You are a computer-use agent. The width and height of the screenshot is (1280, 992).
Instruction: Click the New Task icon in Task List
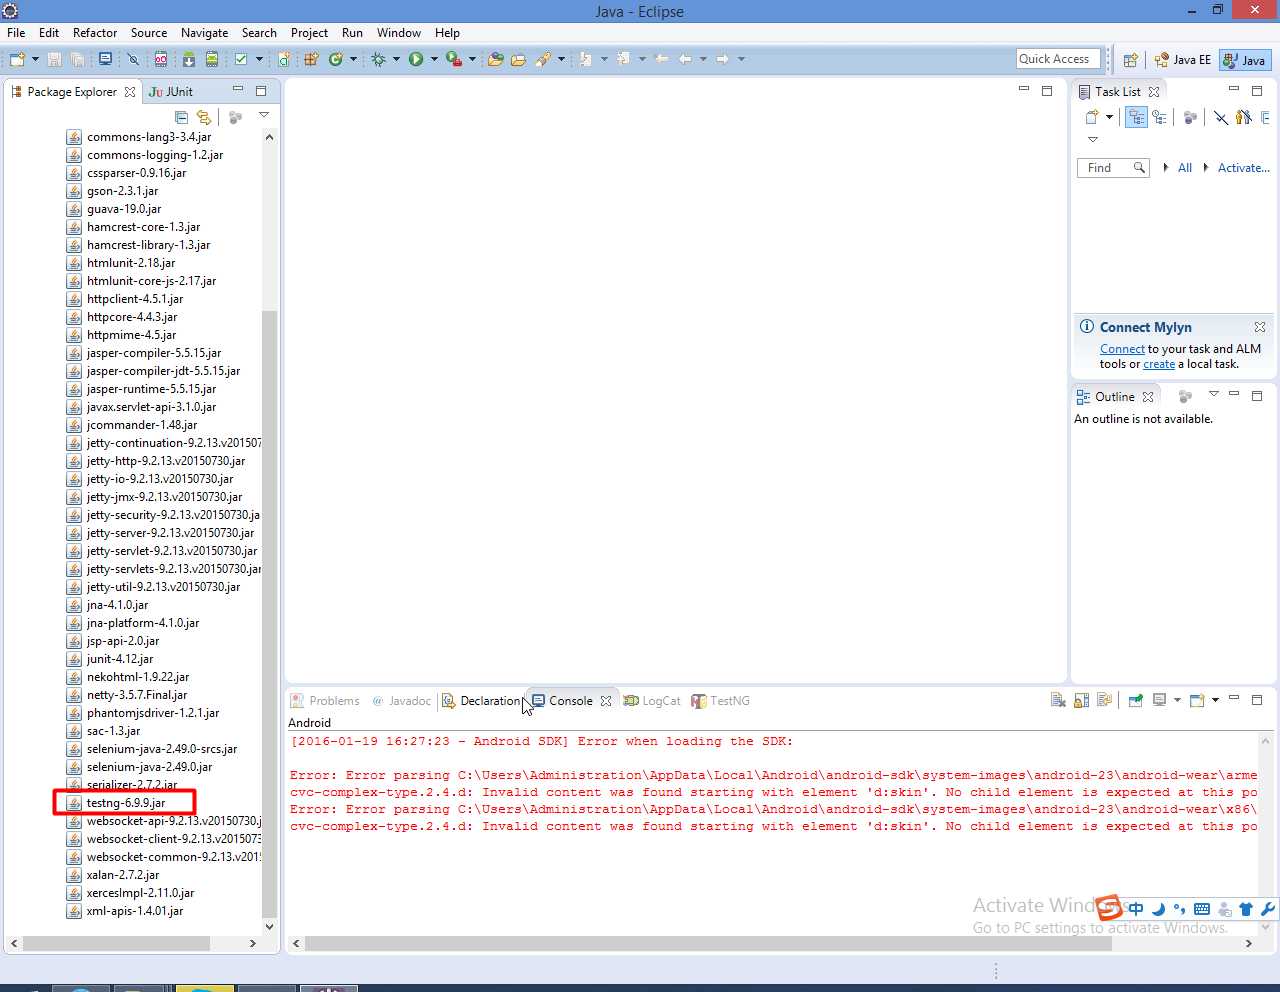coord(1092,117)
